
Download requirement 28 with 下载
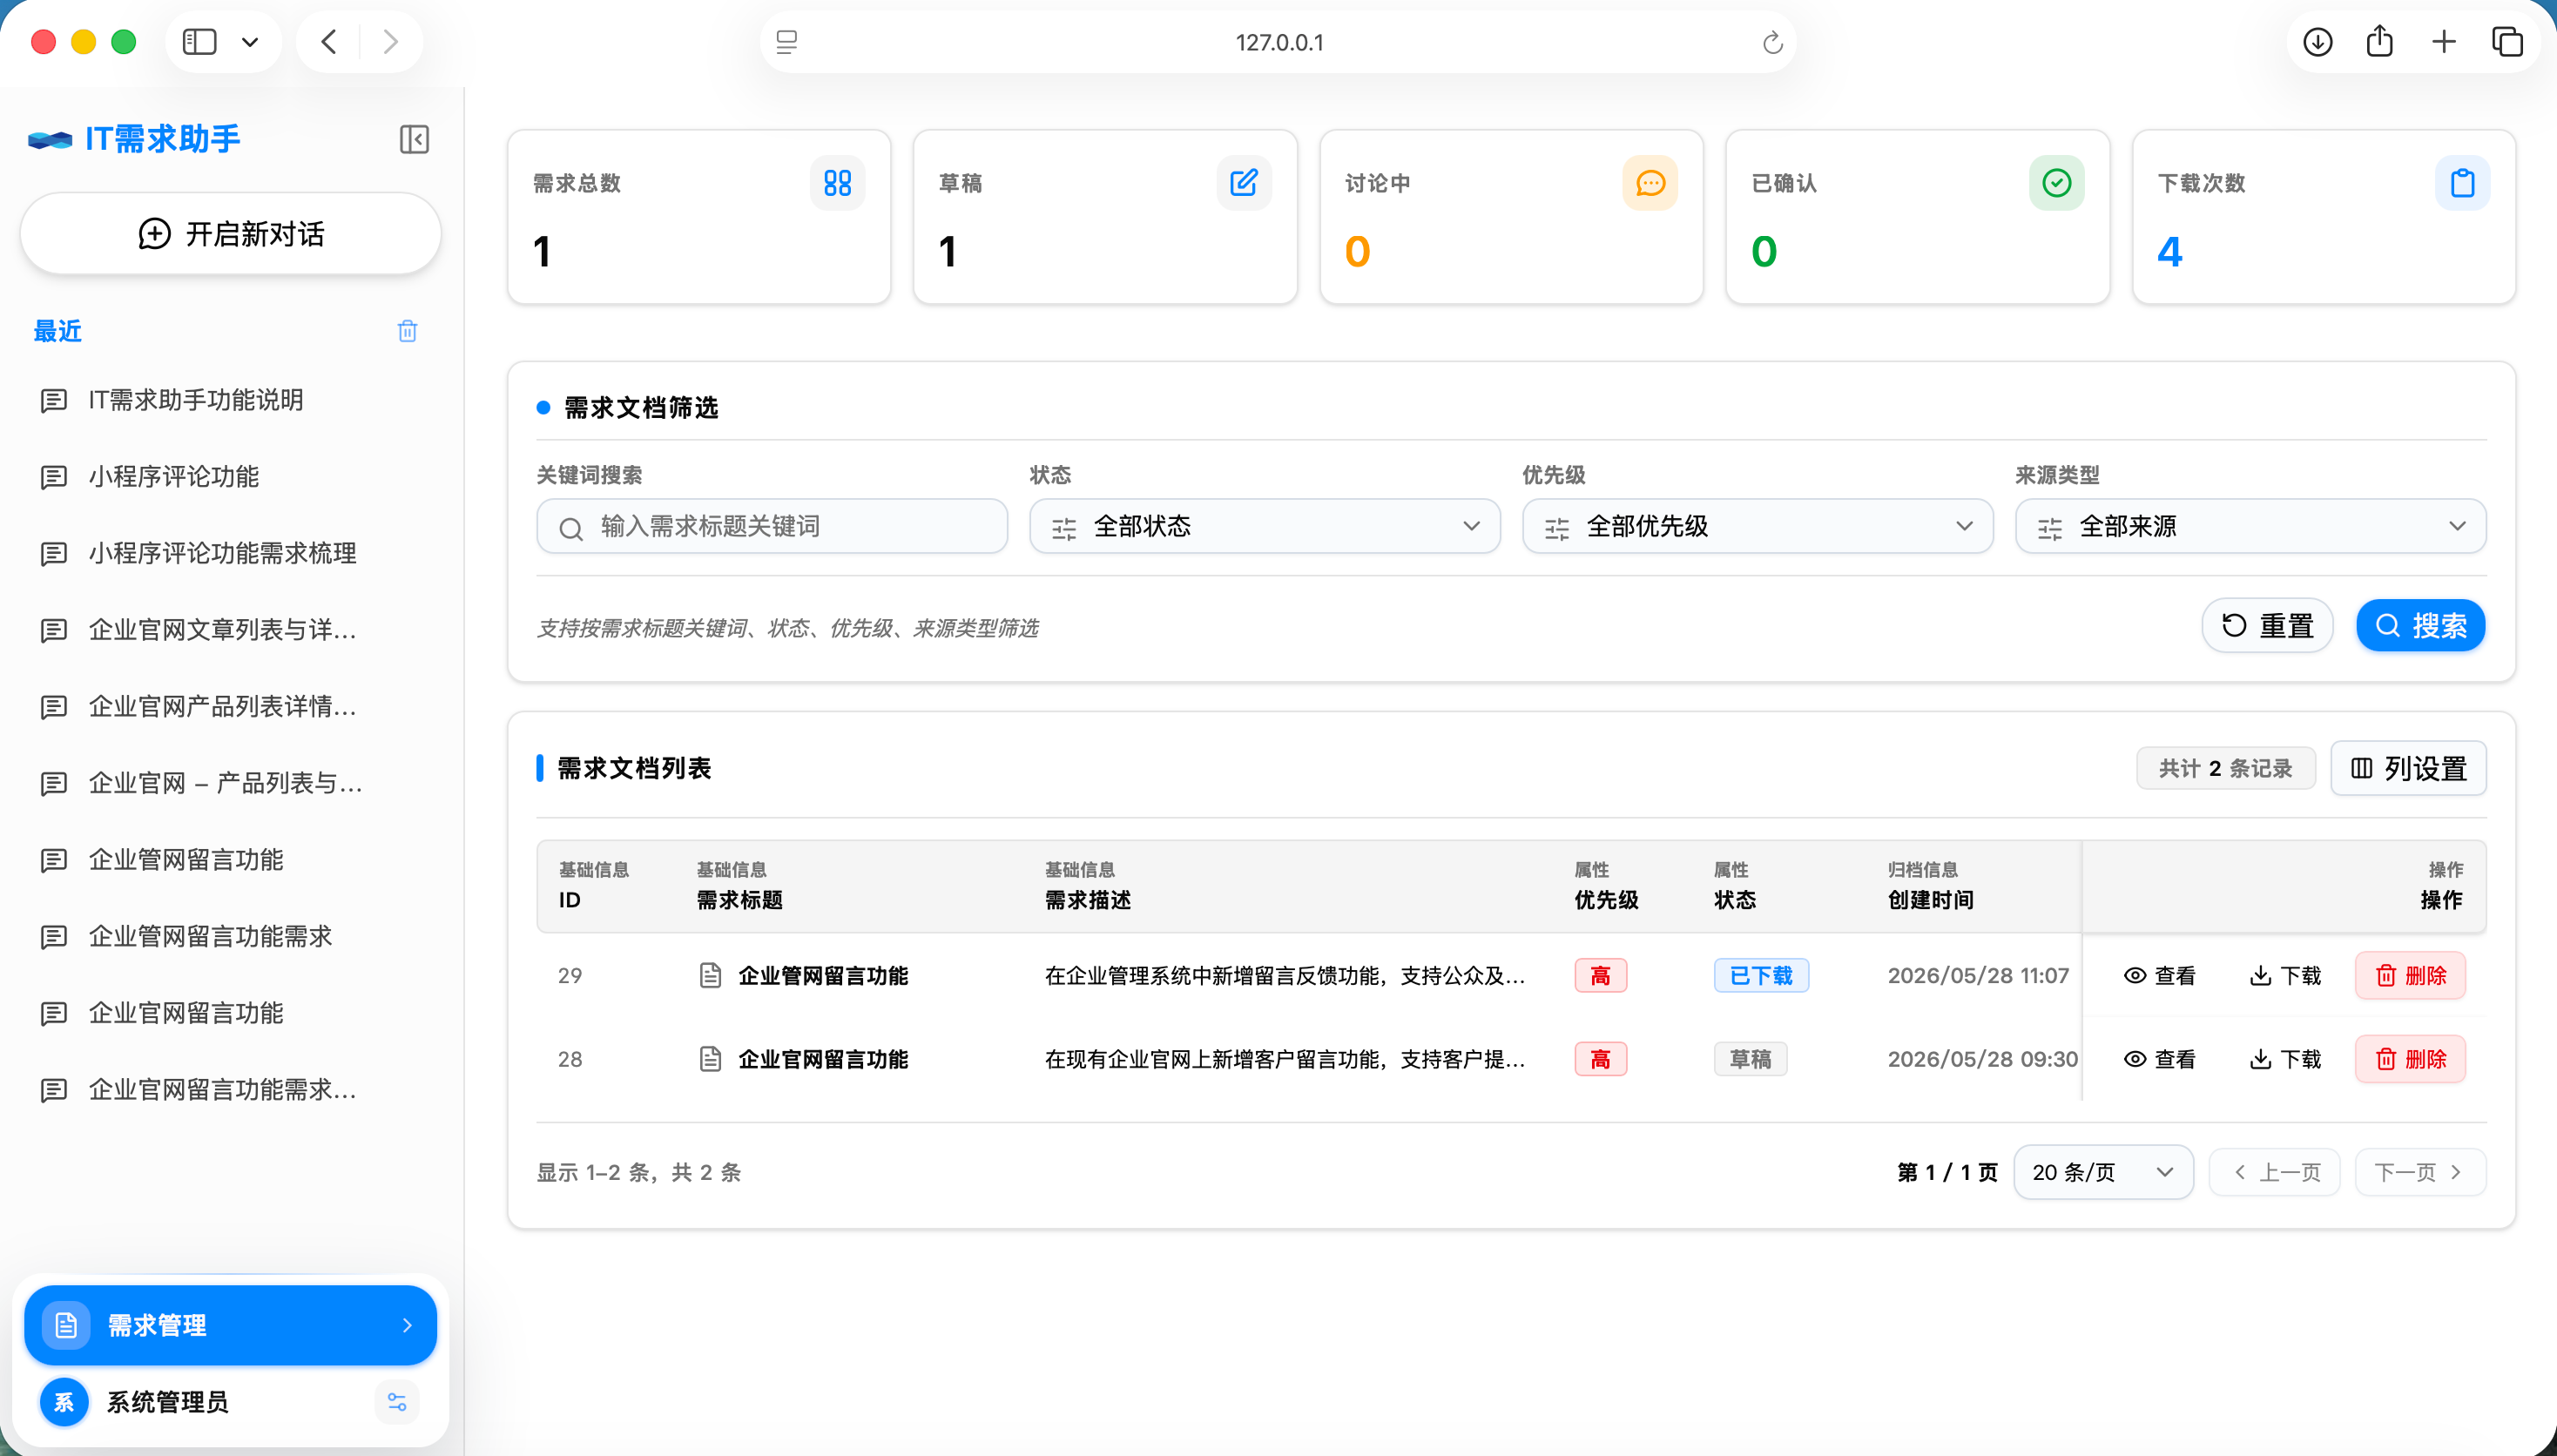[x=2284, y=1059]
